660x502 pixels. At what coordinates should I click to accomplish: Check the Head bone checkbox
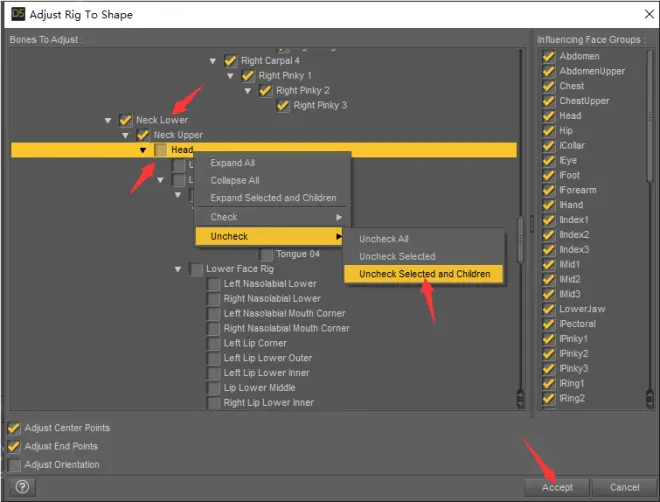[x=160, y=150]
